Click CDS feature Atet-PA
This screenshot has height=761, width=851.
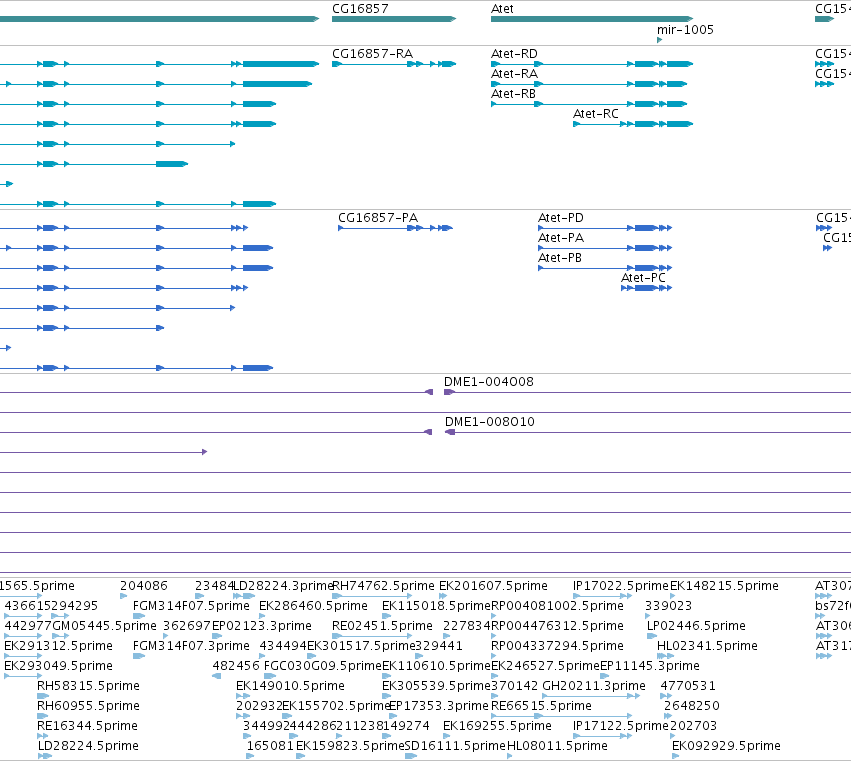click(605, 248)
